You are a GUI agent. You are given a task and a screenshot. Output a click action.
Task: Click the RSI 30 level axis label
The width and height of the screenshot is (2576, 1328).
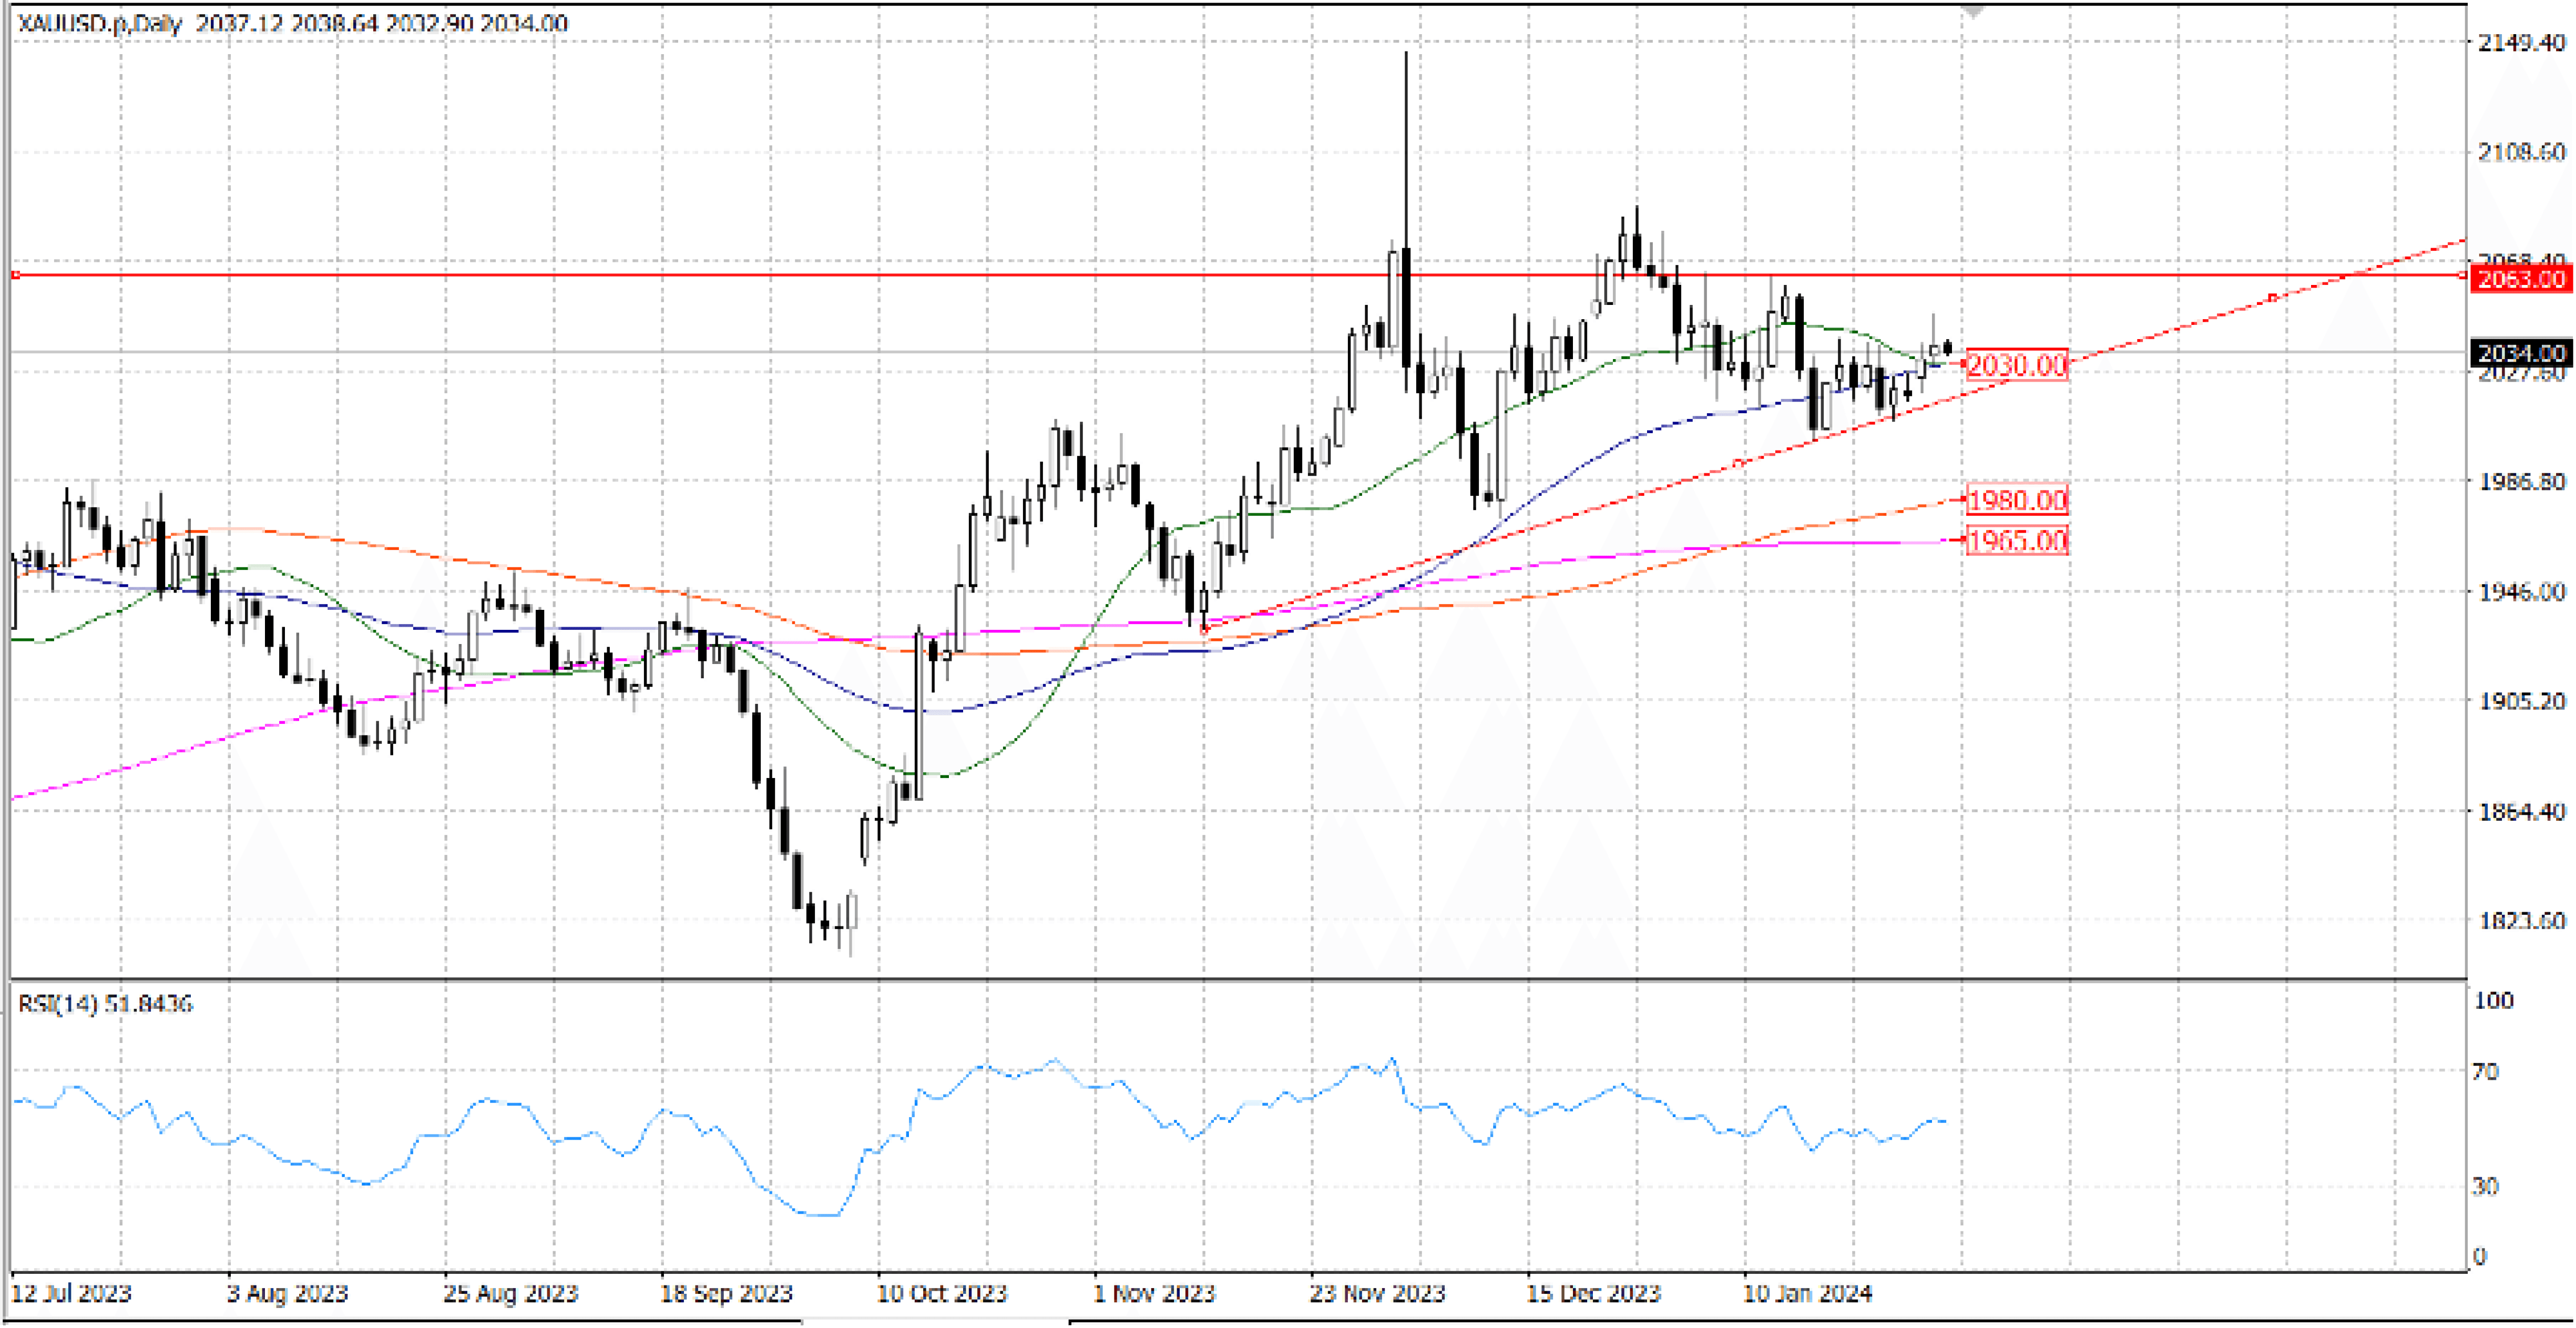coord(2484,1186)
